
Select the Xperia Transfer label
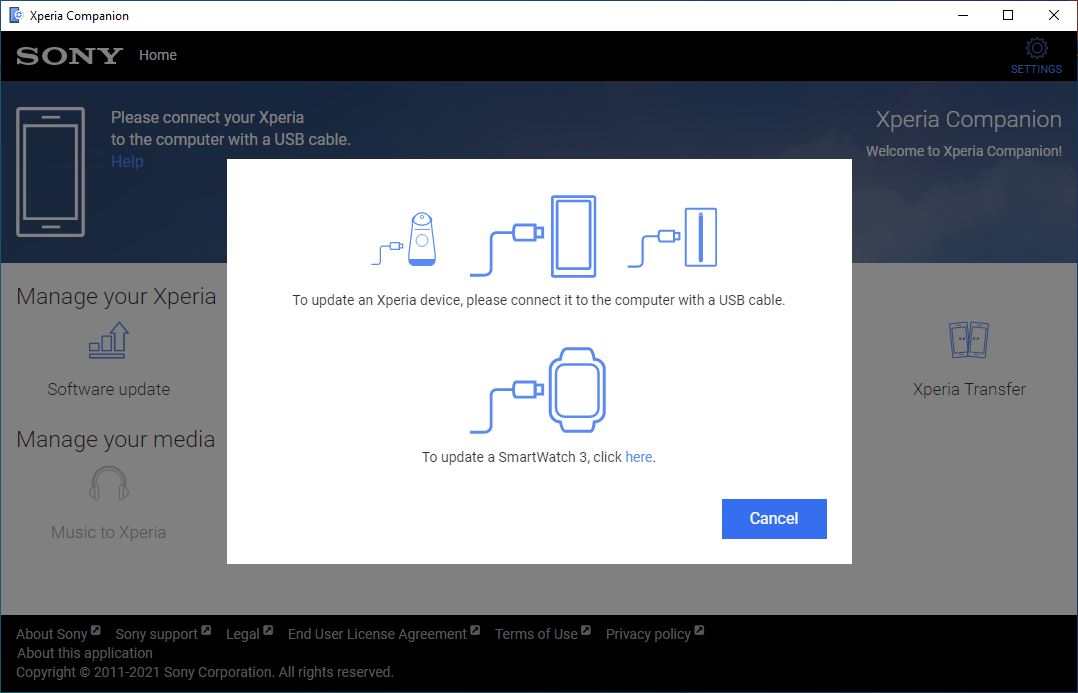pos(969,389)
